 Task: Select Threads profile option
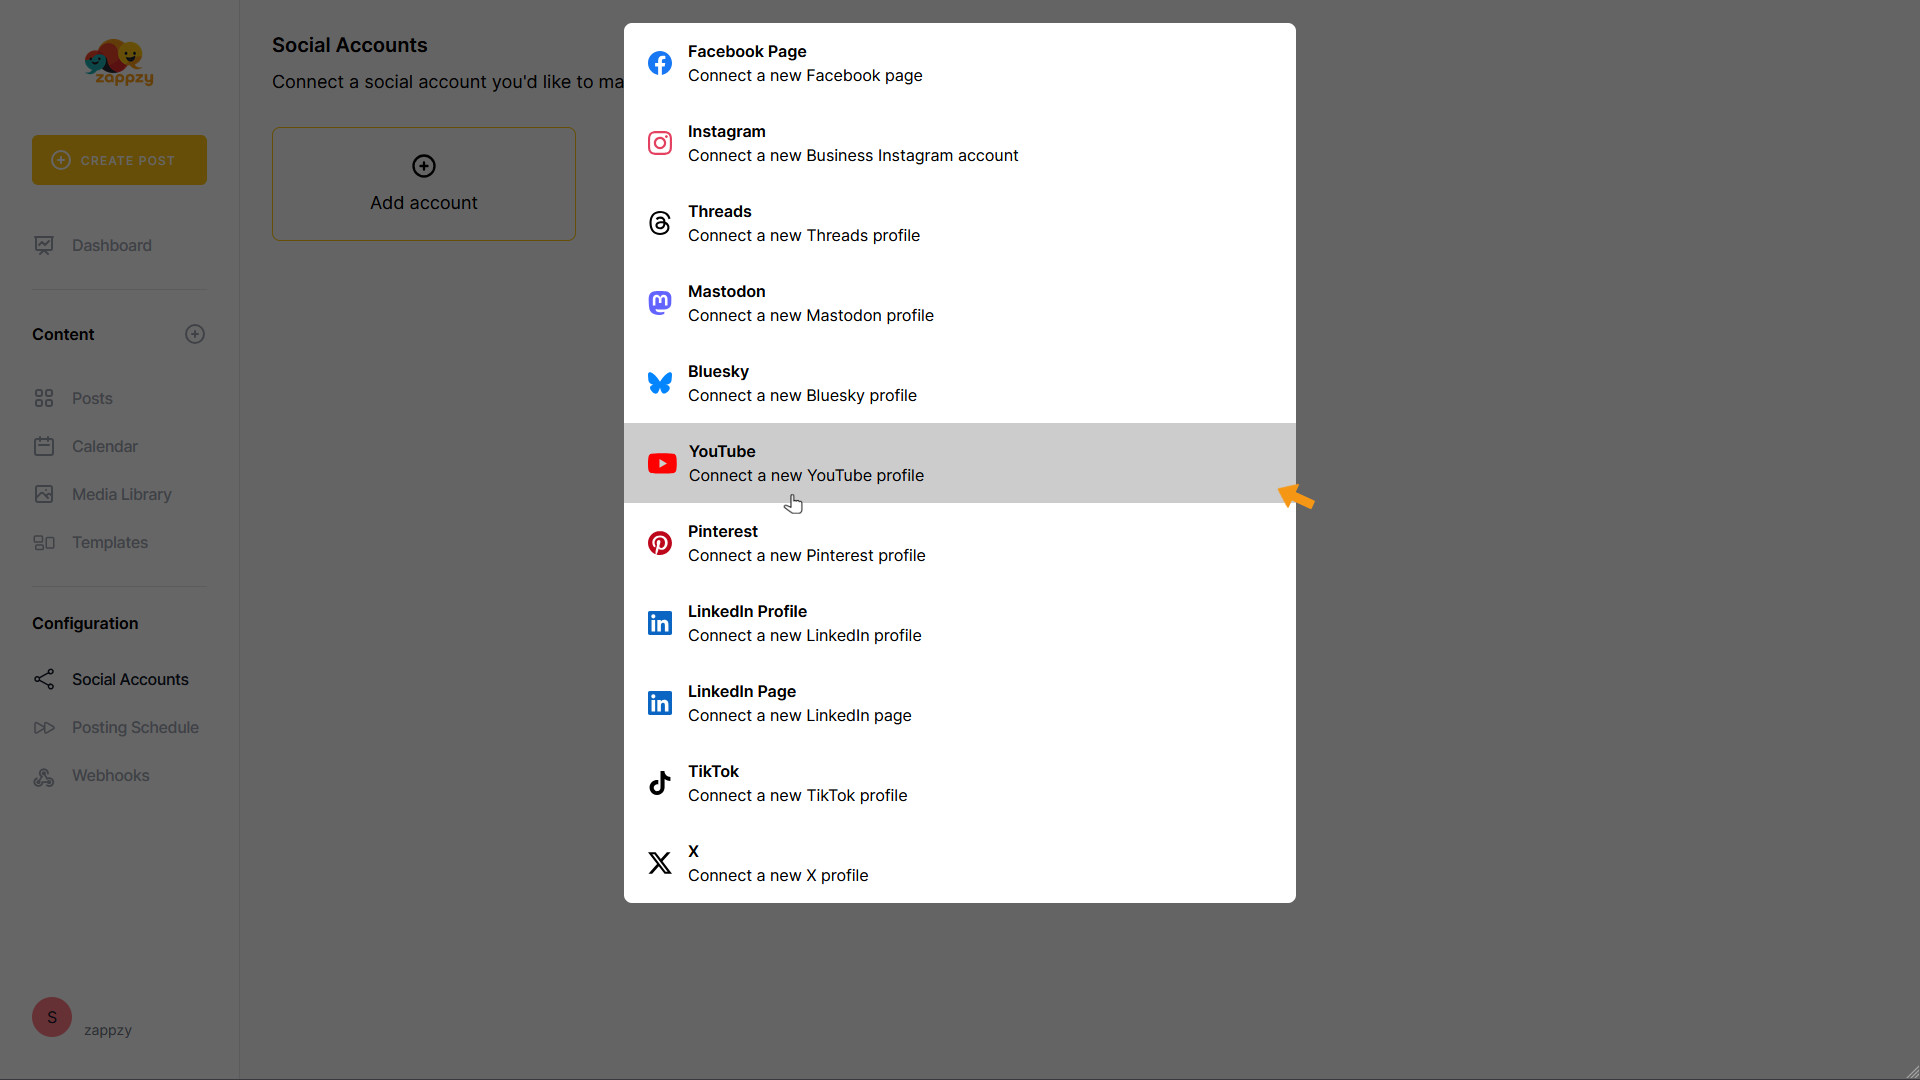point(960,223)
